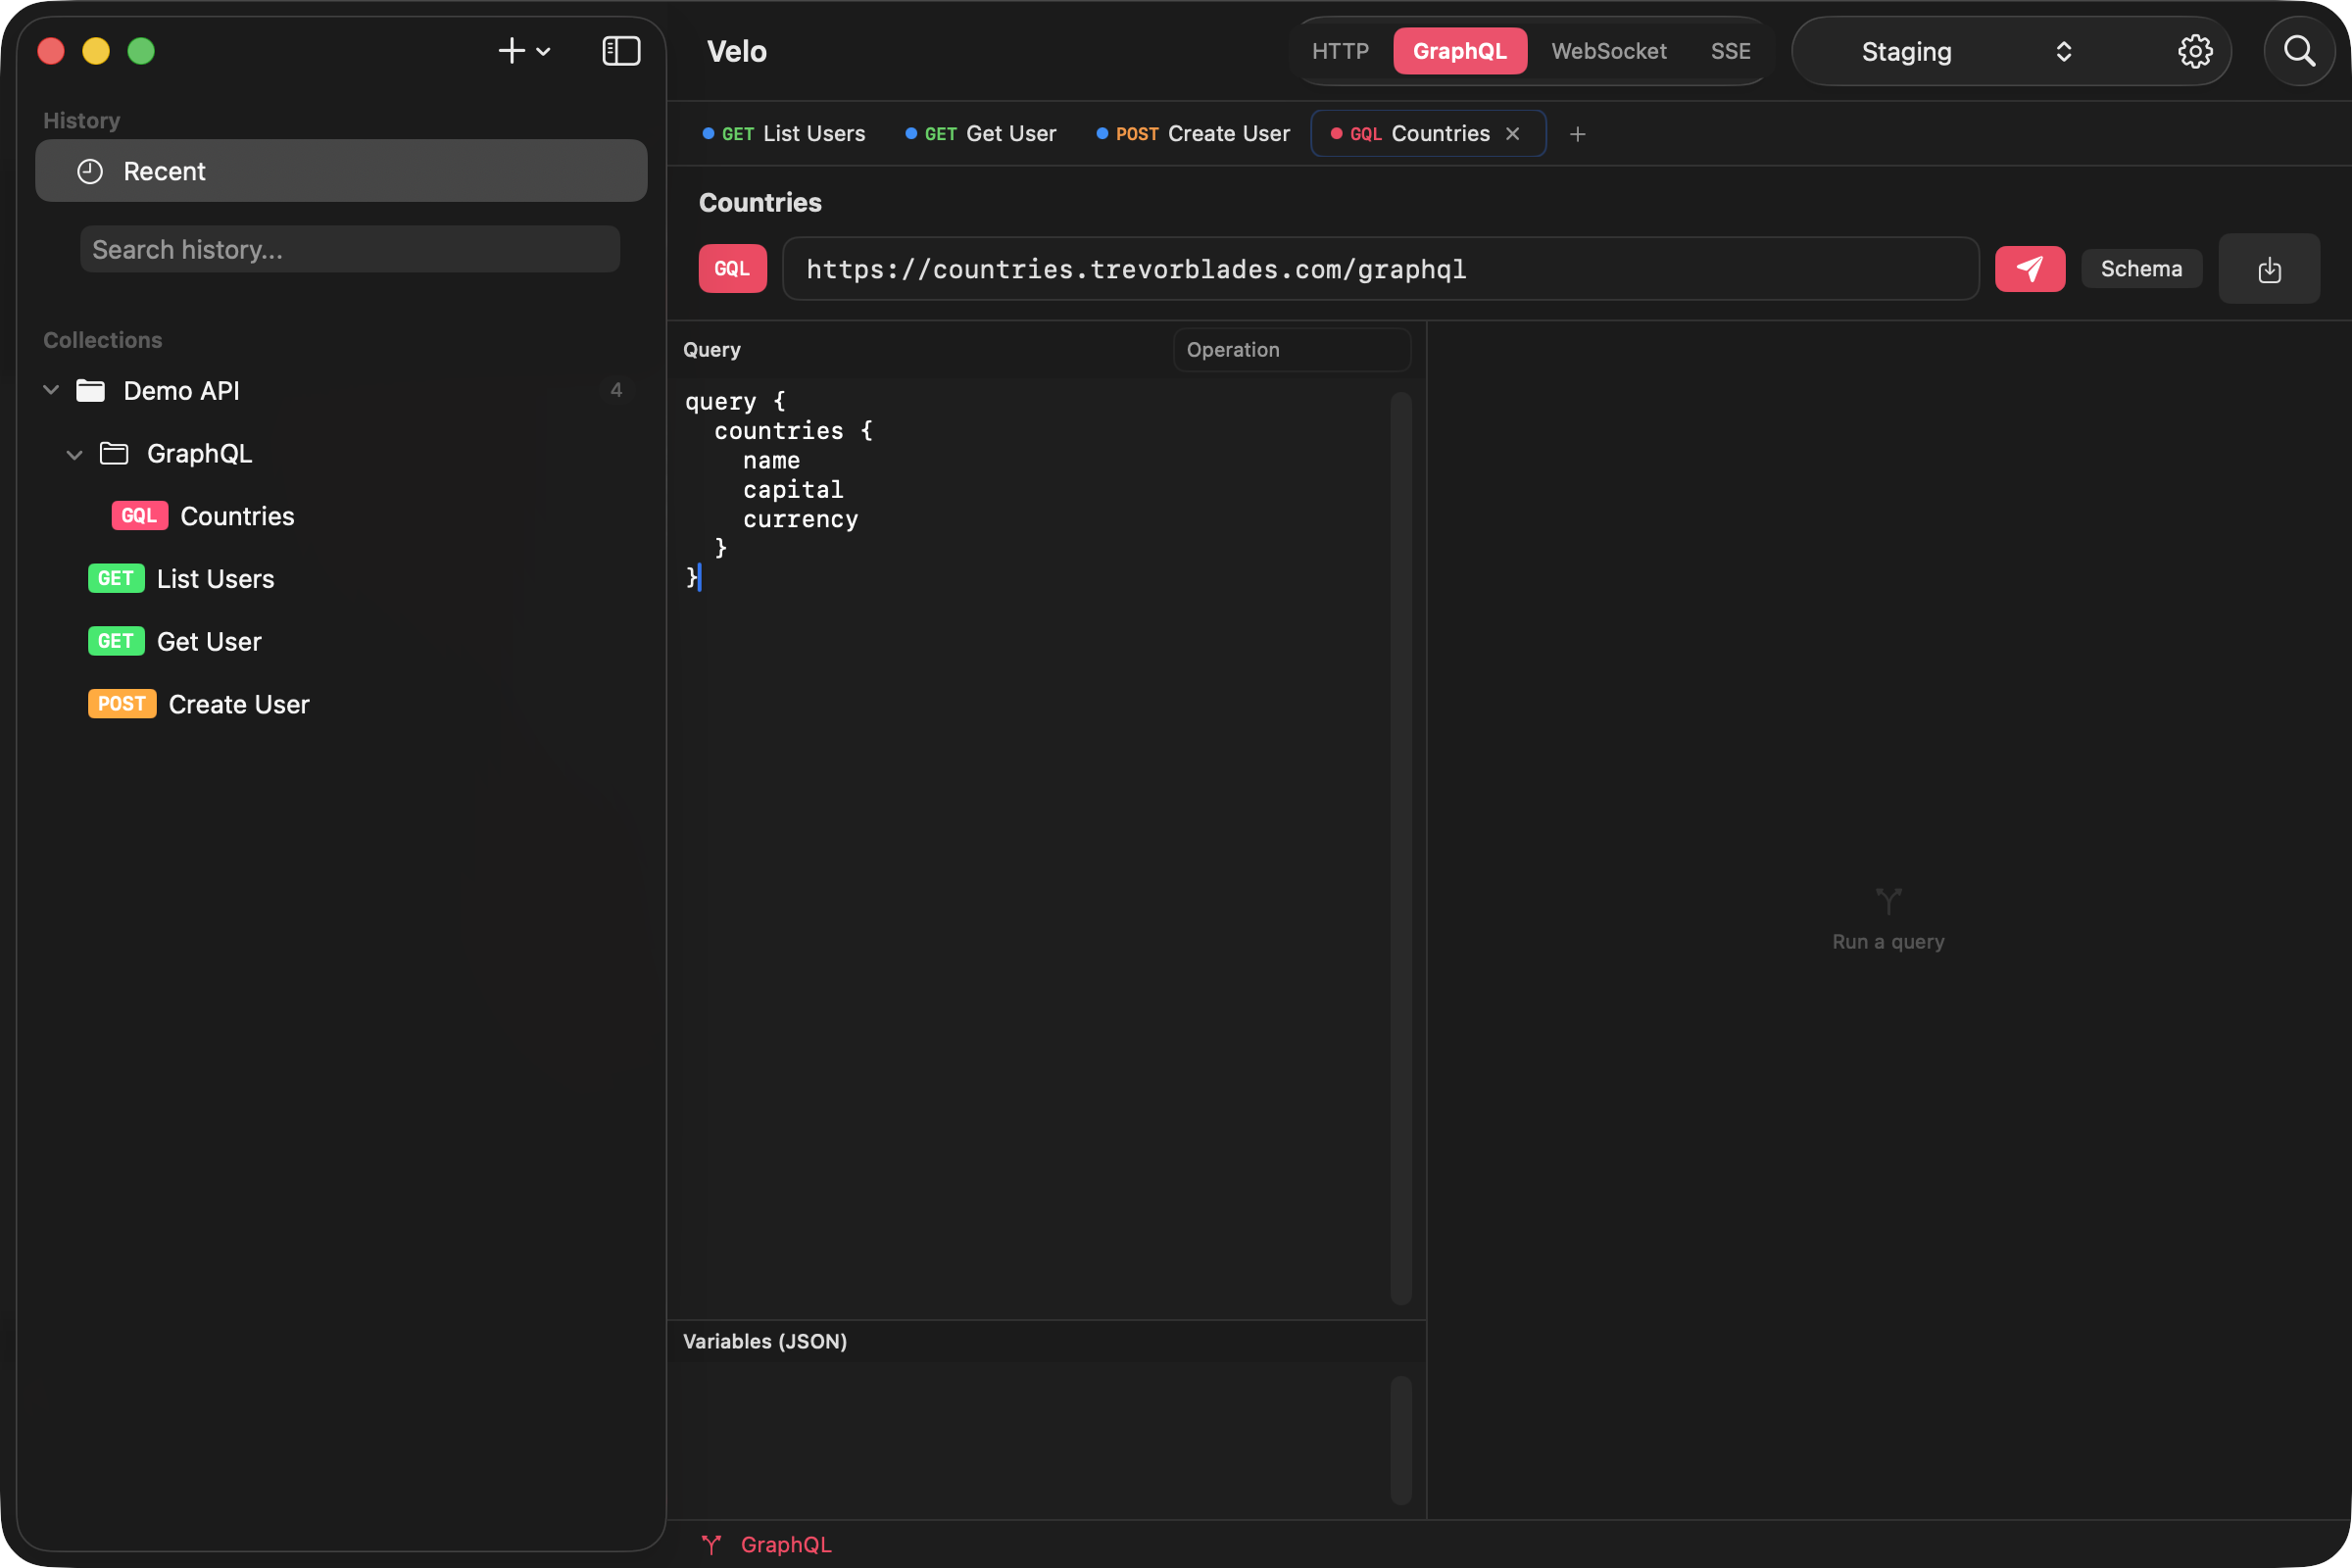Switch to WebSocket mode
The height and width of the screenshot is (1568, 2352).
[1608, 51]
